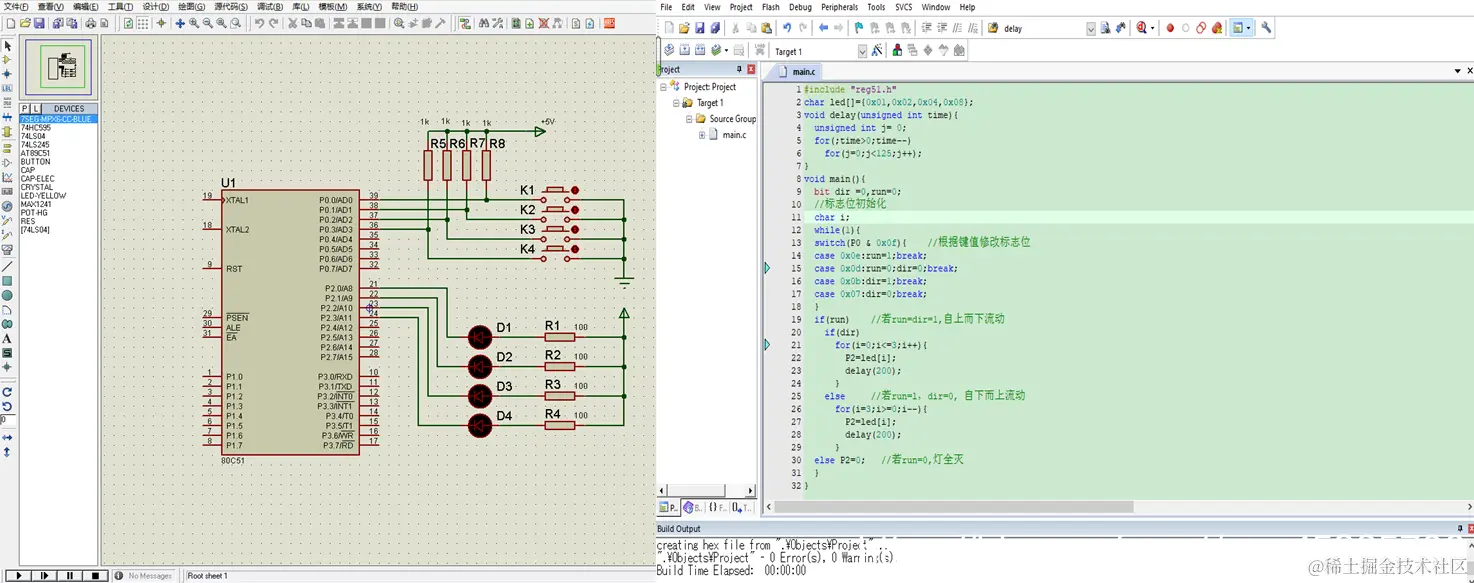Viewport: 1474px width, 583px height.
Task: Click the overview thumbnail of the schematic
Action: click(x=59, y=68)
